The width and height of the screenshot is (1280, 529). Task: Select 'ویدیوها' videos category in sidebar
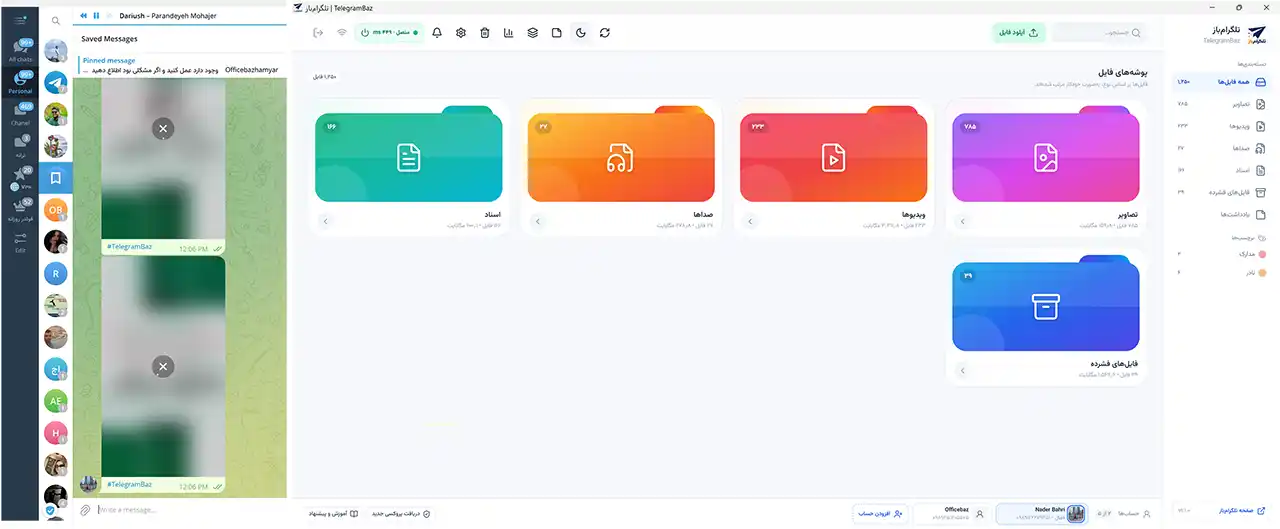(x=1222, y=126)
